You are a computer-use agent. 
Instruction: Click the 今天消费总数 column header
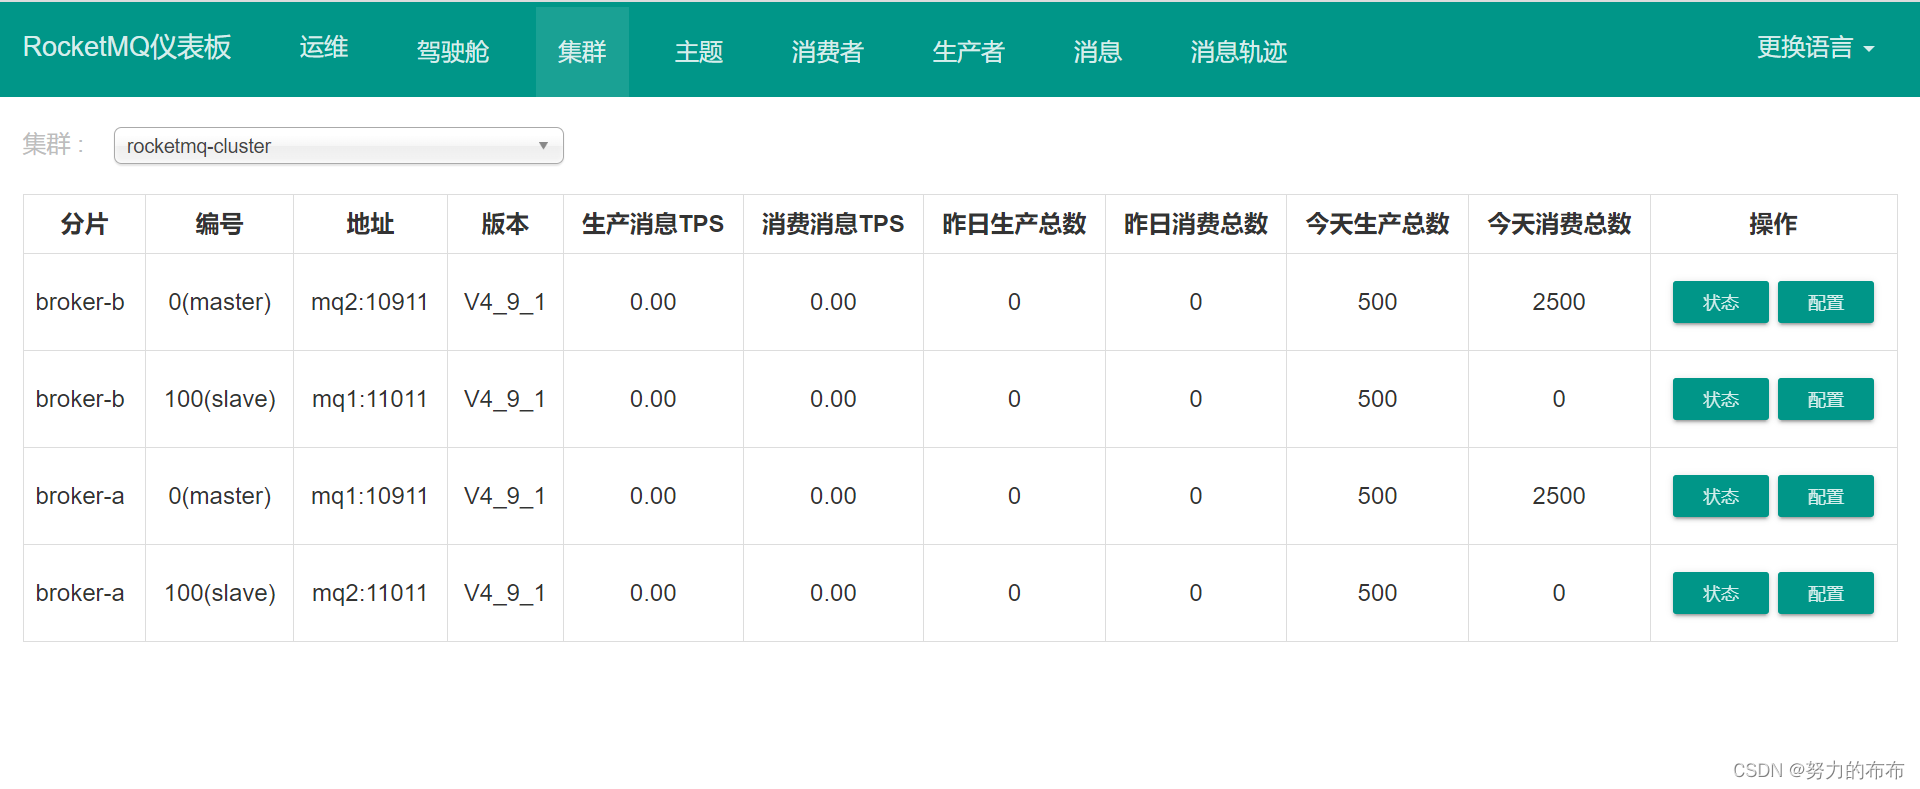click(1559, 224)
